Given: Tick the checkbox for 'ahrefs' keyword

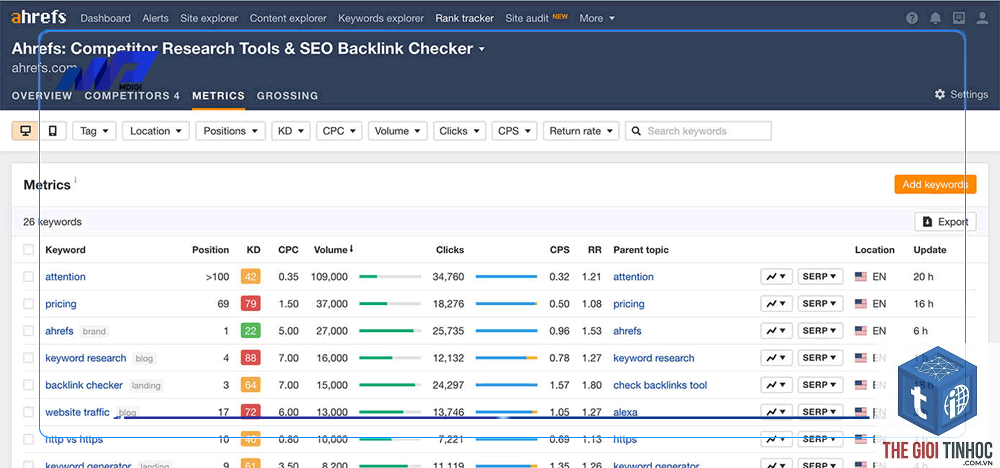Looking at the screenshot, I should [x=29, y=331].
